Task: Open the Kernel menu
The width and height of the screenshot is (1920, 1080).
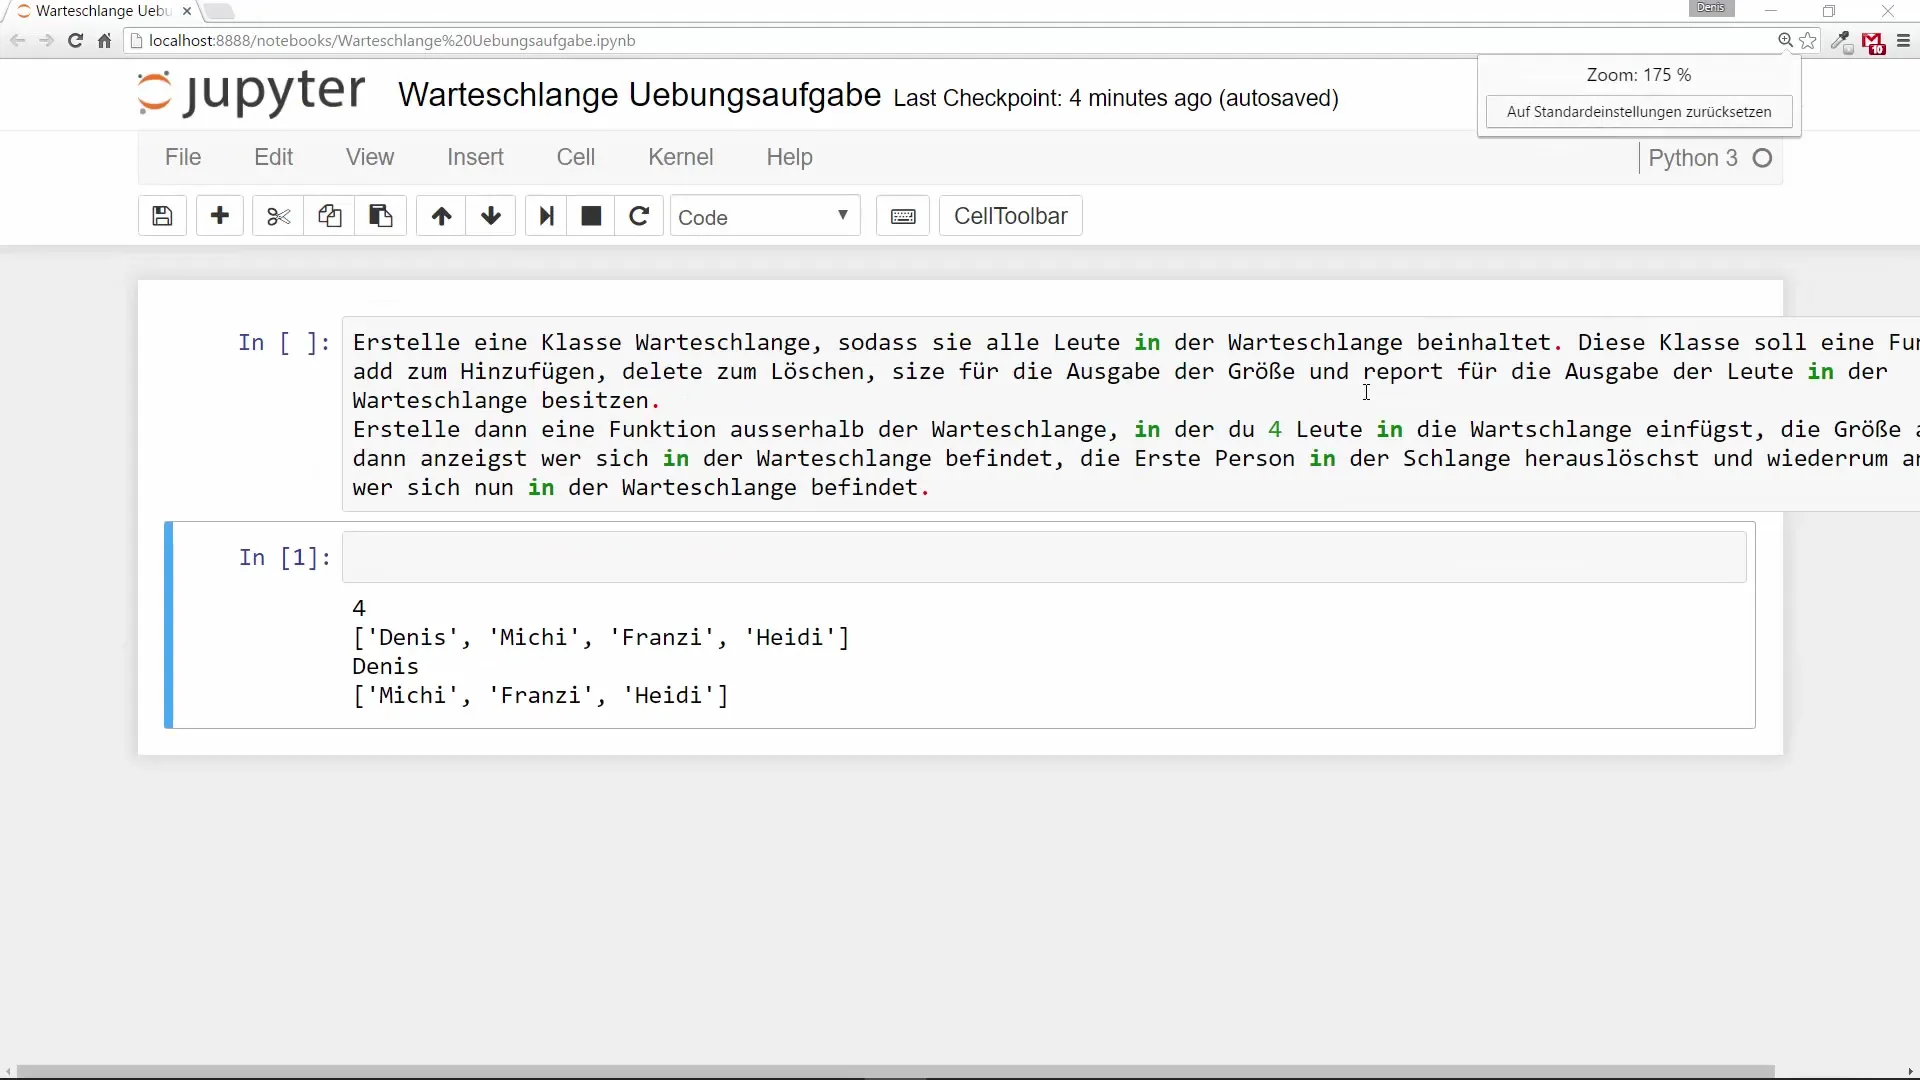Action: 680,157
